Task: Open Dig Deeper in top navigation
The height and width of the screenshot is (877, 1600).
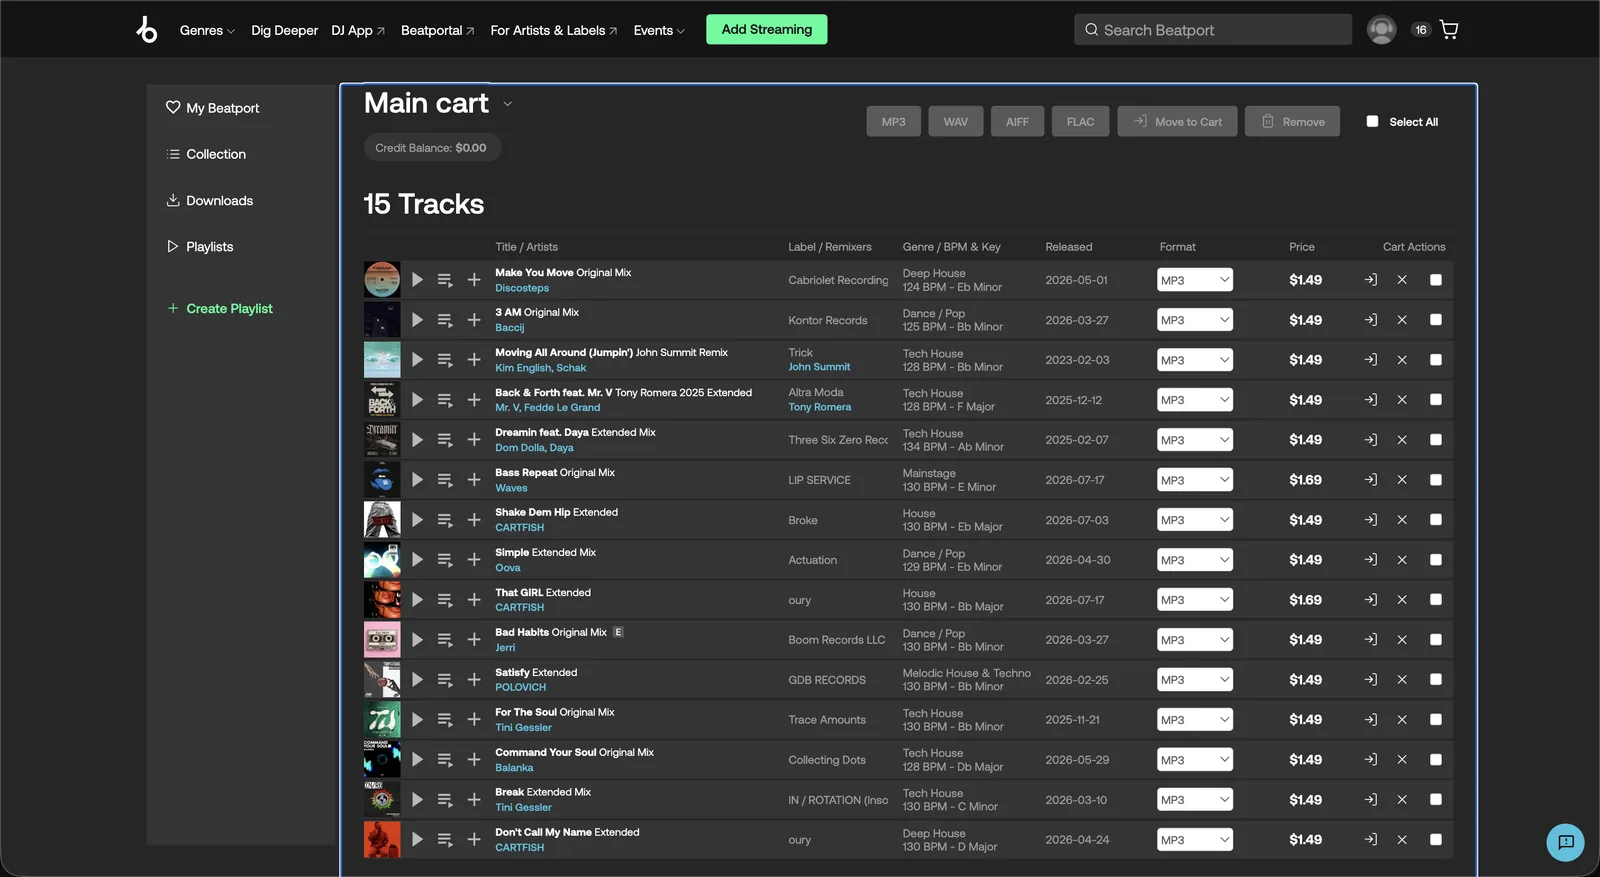Action: pos(284,30)
